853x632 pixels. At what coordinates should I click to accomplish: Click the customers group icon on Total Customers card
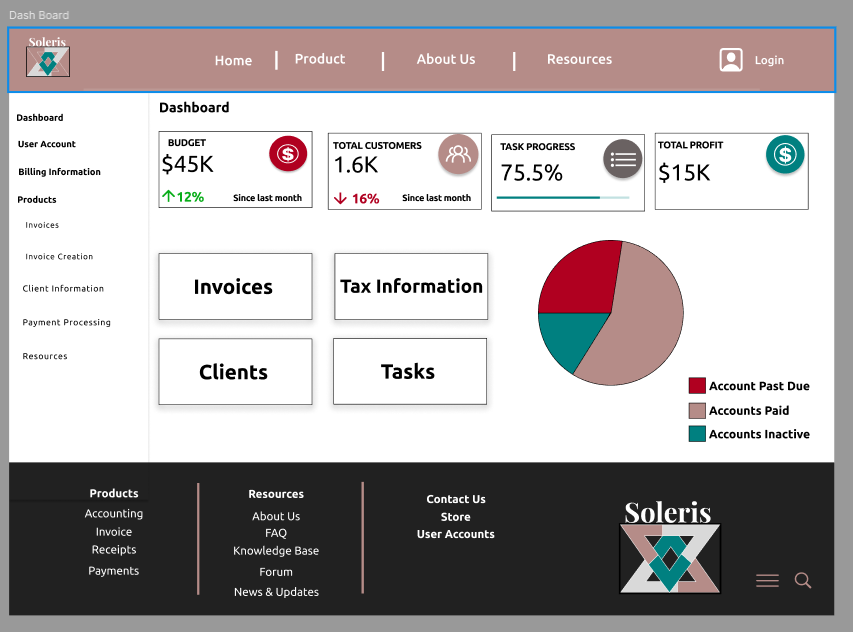[458, 154]
